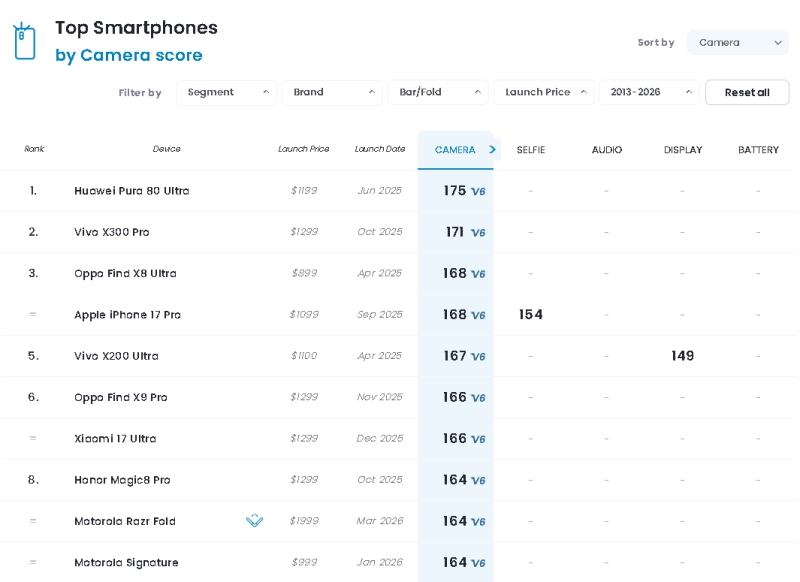Switch to the SELFIE score tab

pos(531,150)
